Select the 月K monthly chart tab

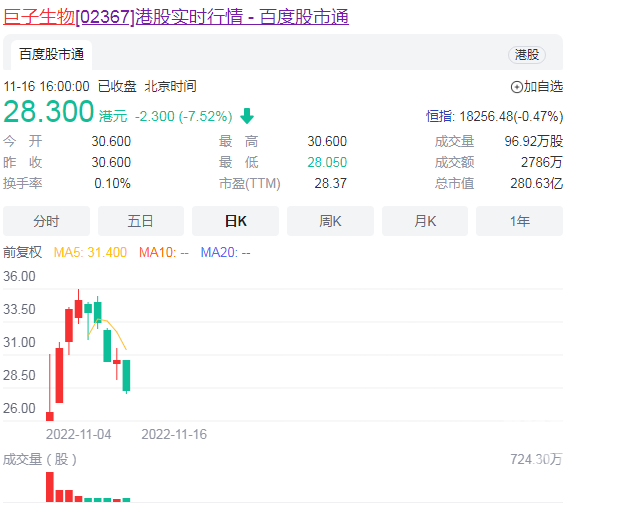tap(425, 221)
